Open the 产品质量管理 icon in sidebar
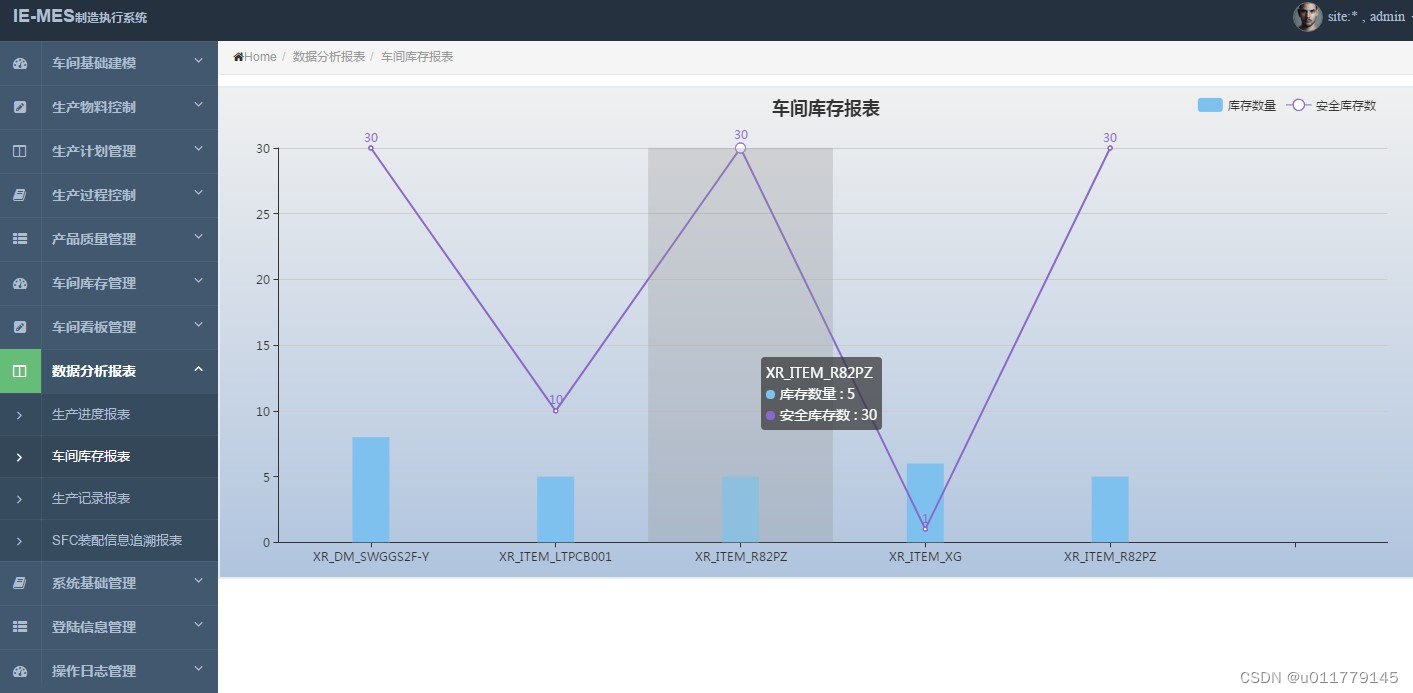 (21, 239)
